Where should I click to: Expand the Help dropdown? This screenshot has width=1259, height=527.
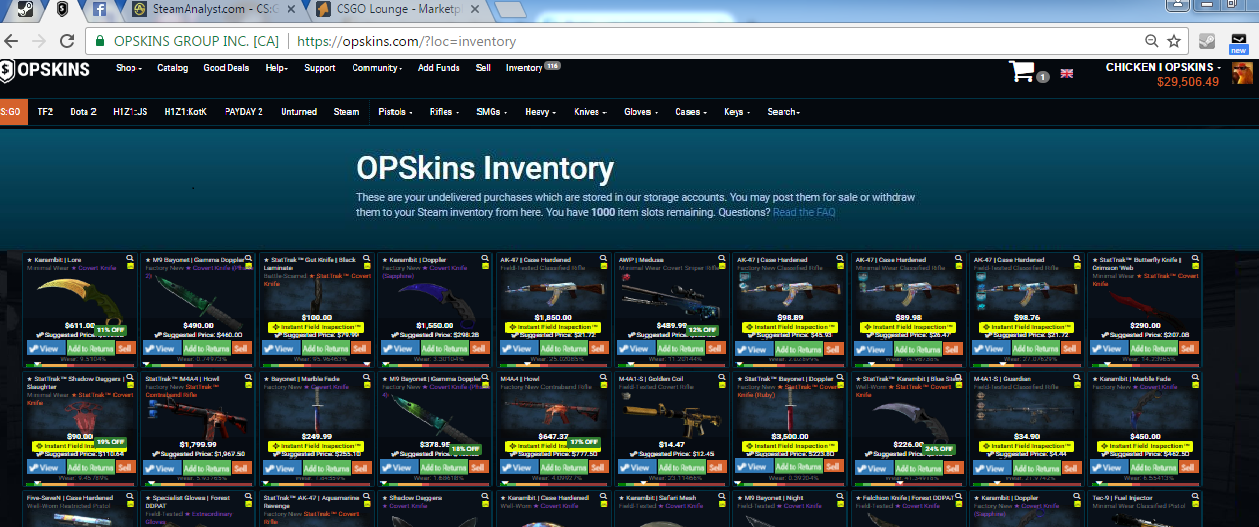pyautogui.click(x=277, y=68)
